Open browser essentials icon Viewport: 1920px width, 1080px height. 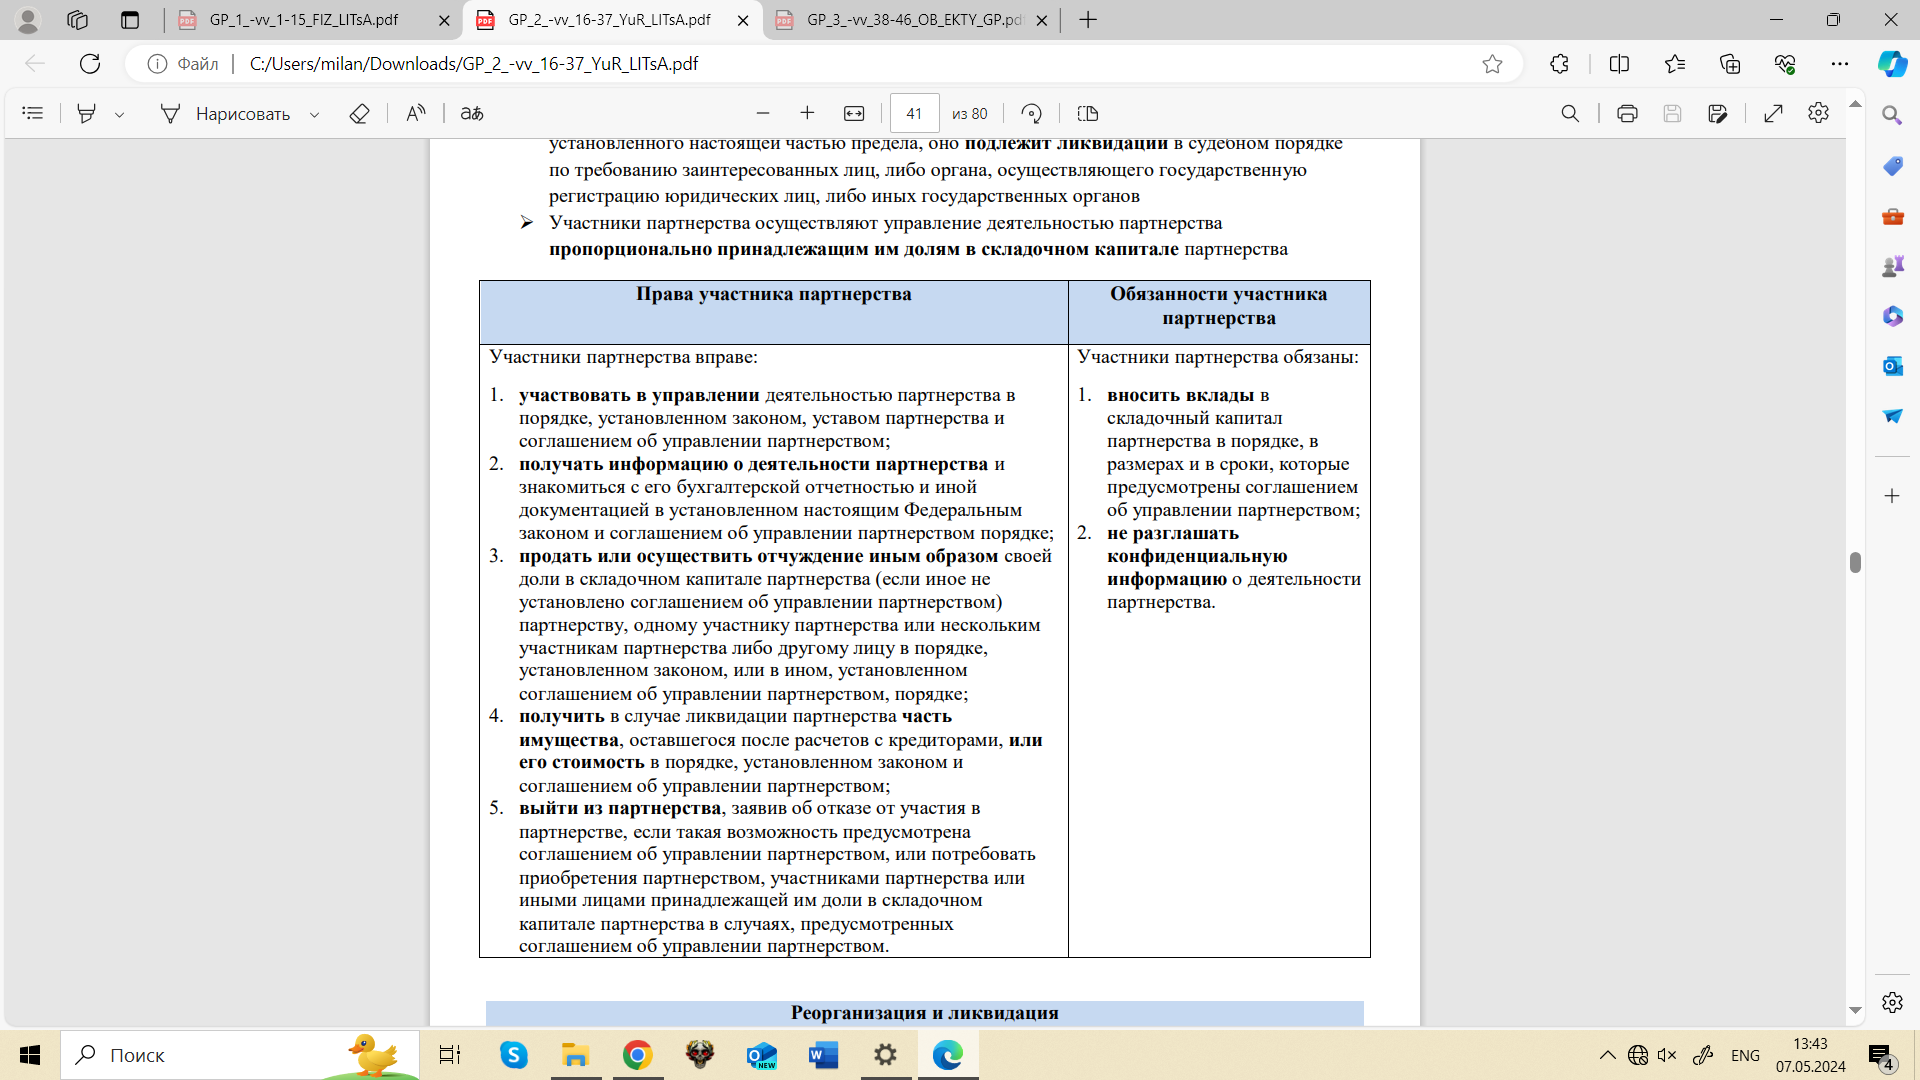tap(1785, 64)
